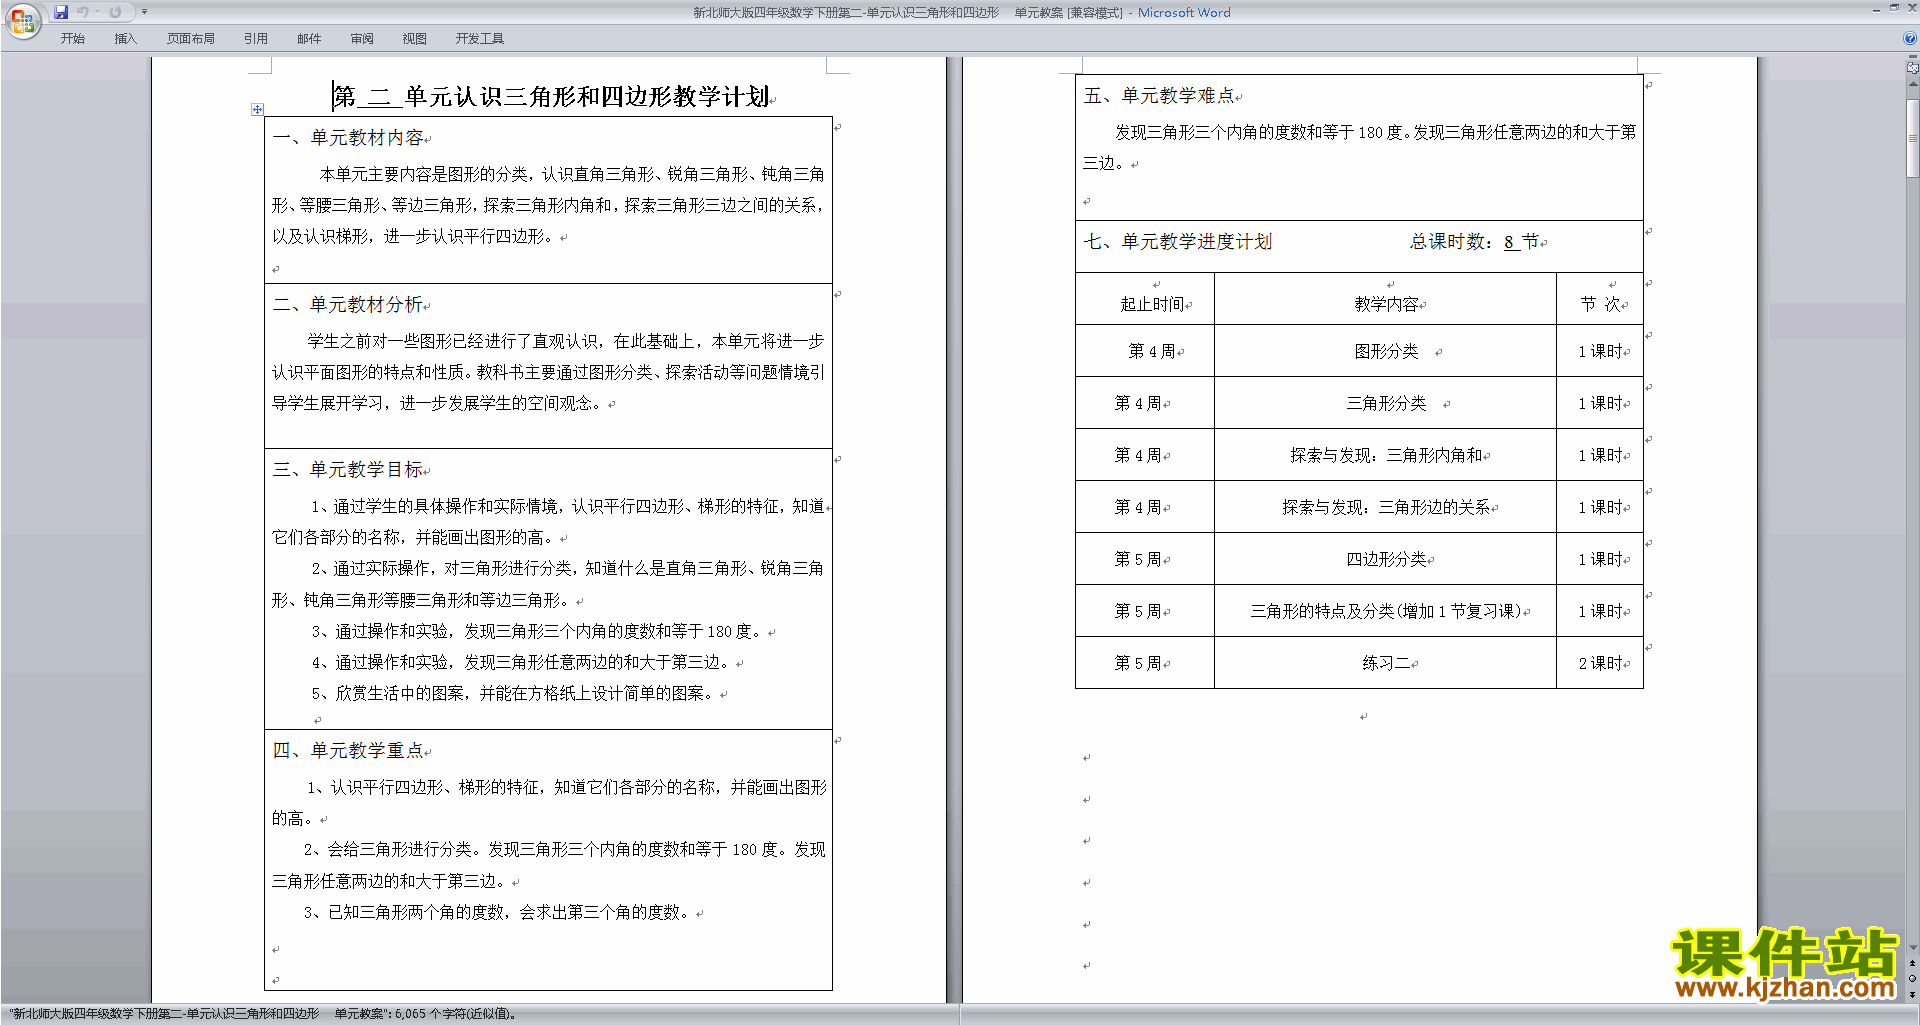
Task: Click heading 四、单元教学重点
Action: tap(349, 751)
